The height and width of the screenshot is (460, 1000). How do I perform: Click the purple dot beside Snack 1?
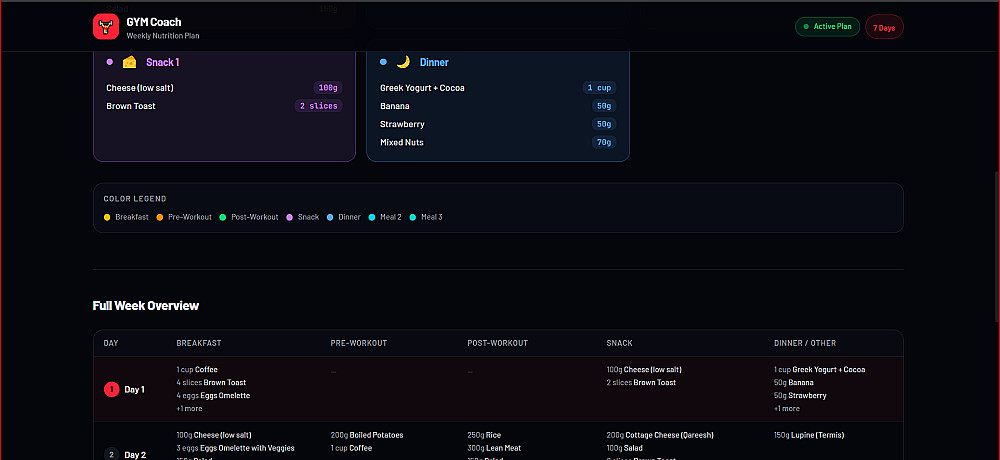110,62
